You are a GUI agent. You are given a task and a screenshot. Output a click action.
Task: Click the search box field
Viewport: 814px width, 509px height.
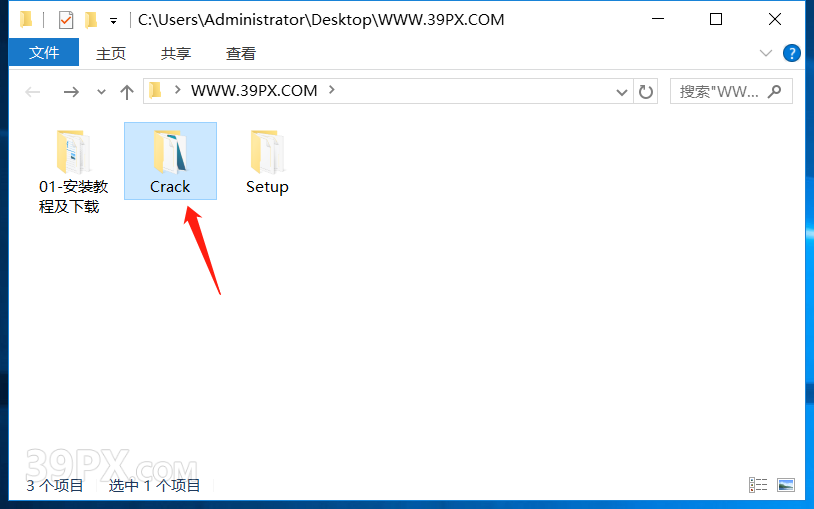pyautogui.click(x=731, y=92)
